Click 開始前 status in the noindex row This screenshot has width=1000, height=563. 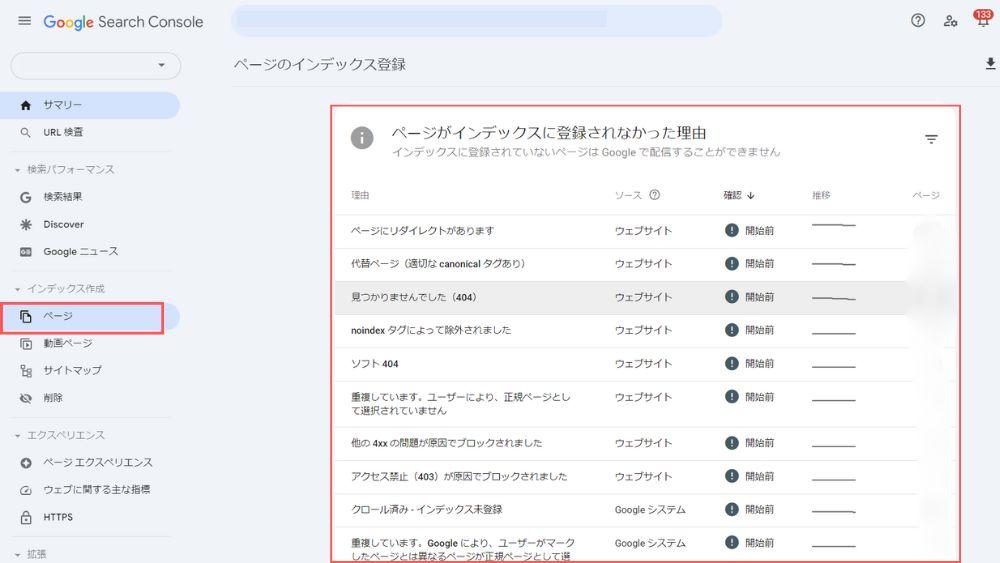coord(760,330)
